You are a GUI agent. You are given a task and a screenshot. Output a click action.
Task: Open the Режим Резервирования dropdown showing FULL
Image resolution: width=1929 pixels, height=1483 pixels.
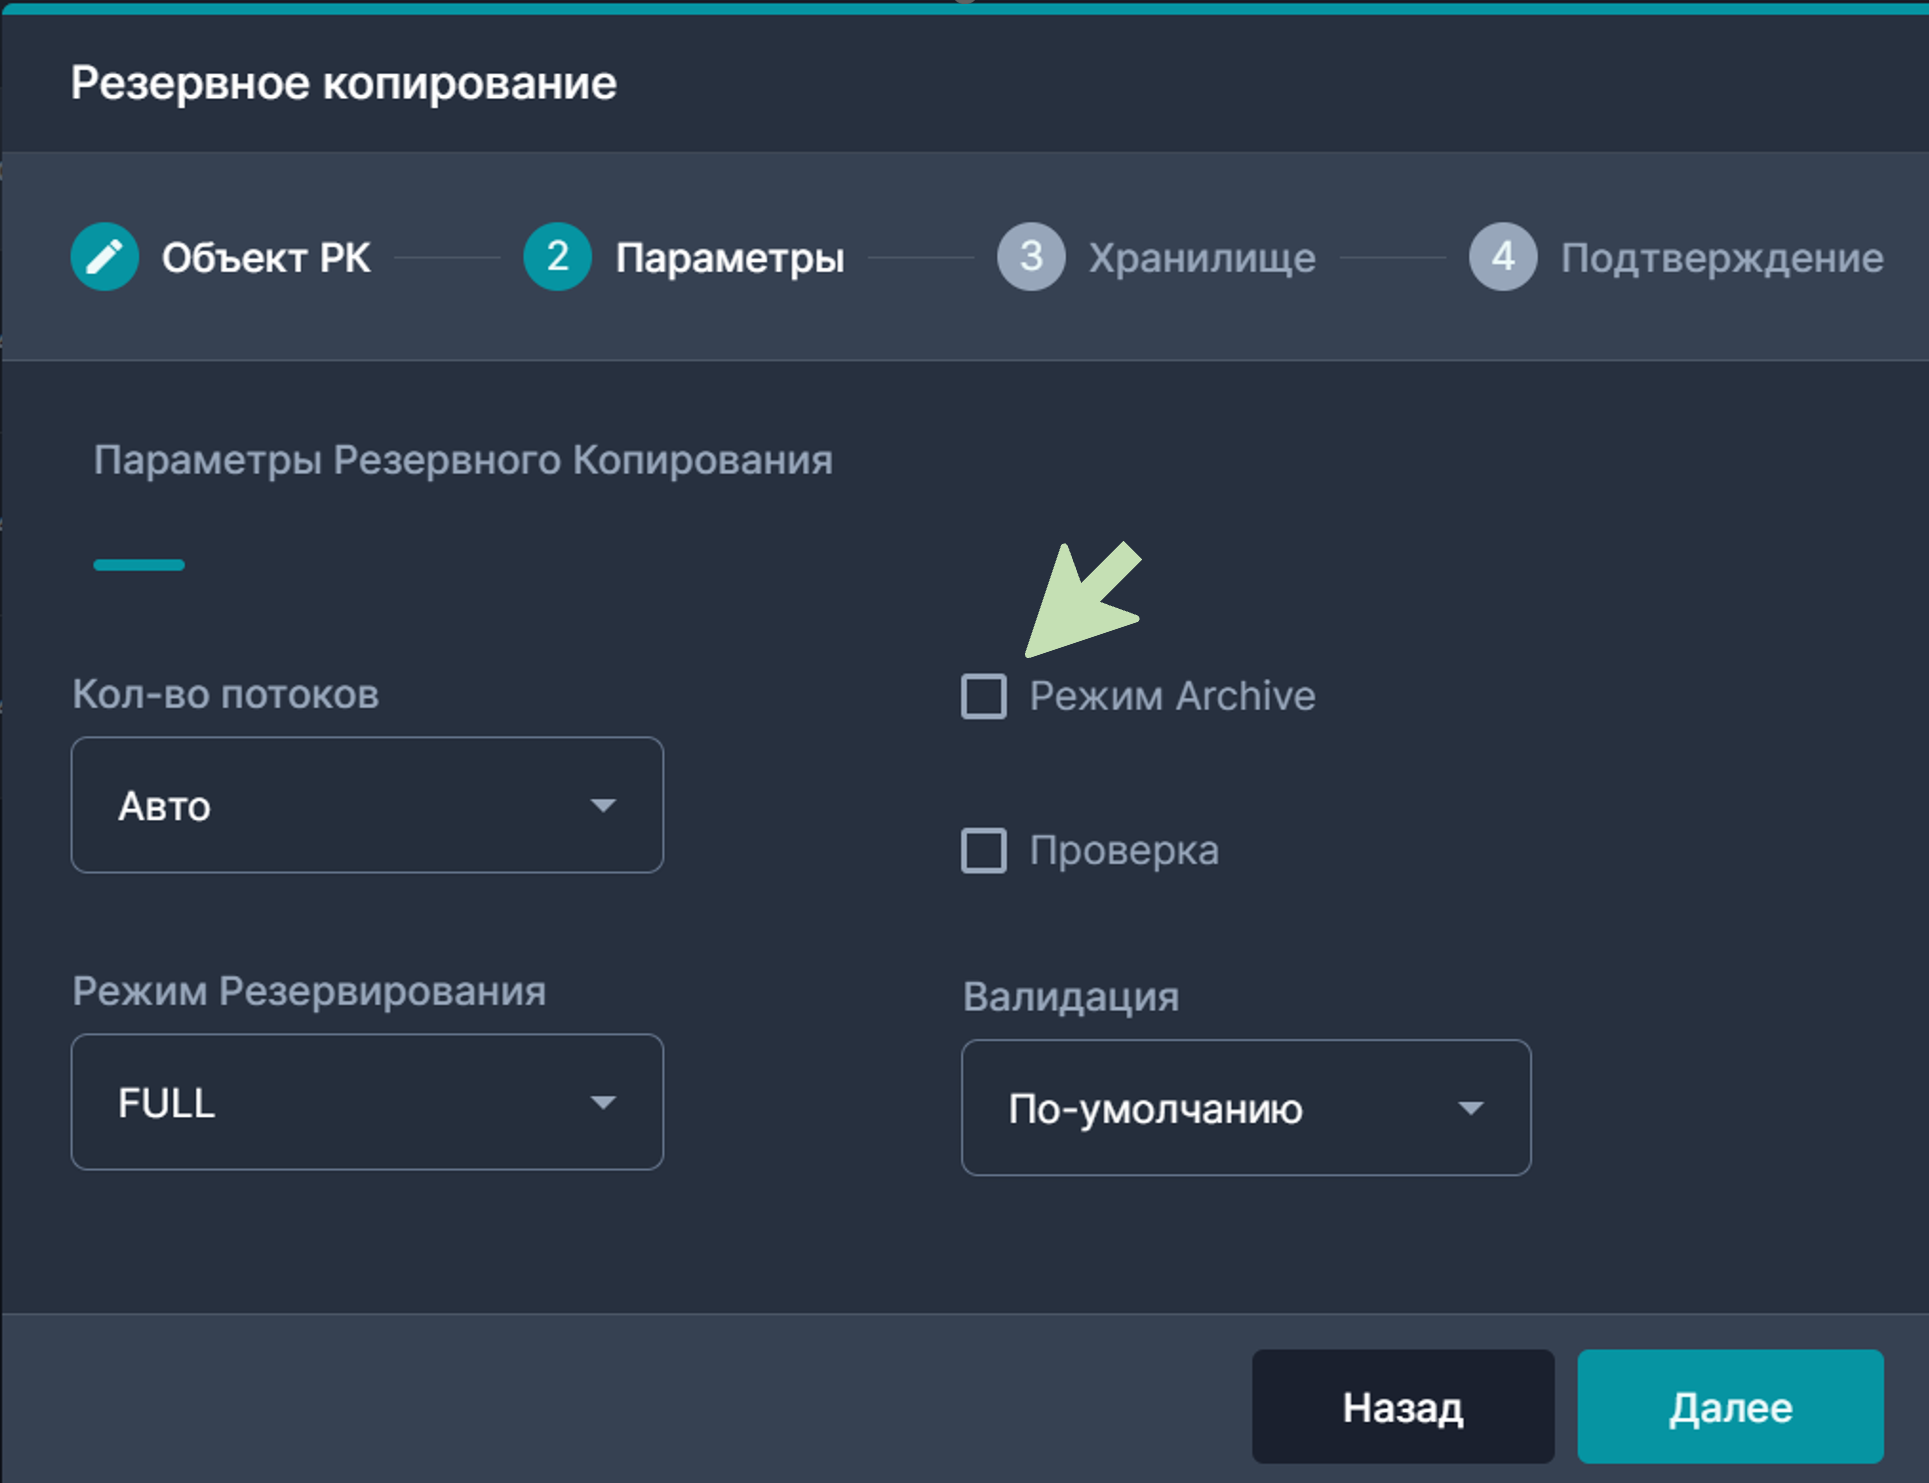click(x=366, y=1102)
